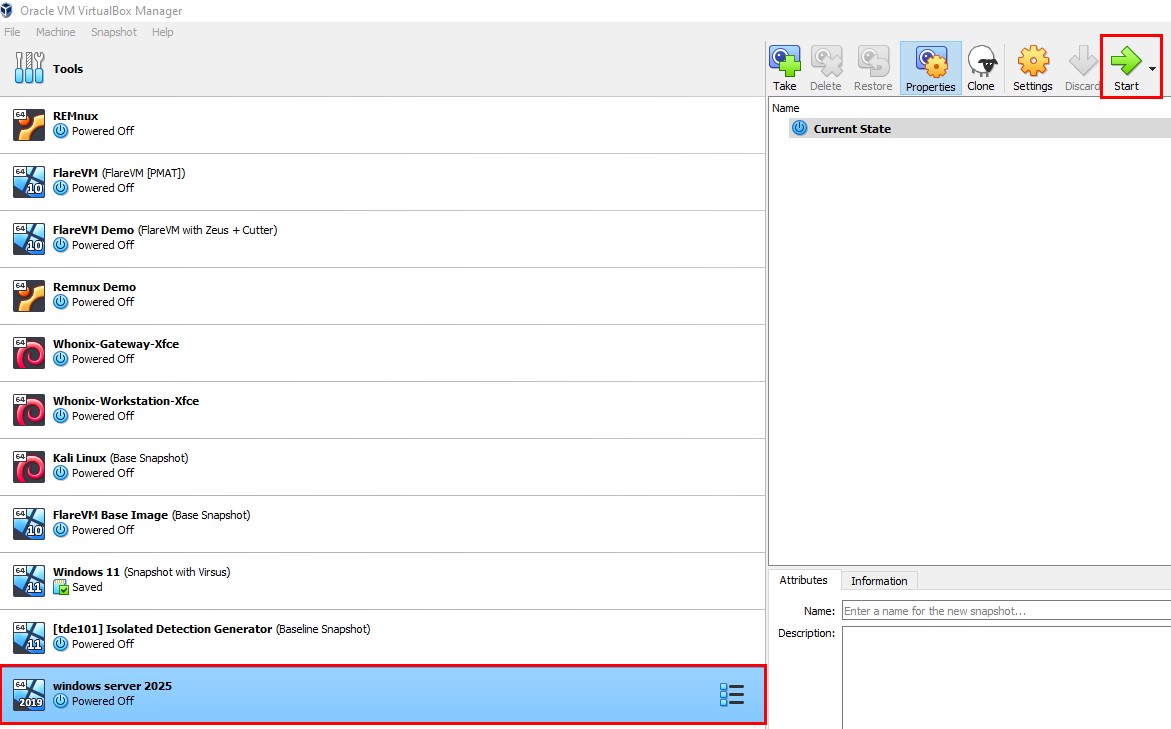Viewport: 1171px width, 729px height.
Task: Open the Snapshot menu
Action: [x=113, y=32]
